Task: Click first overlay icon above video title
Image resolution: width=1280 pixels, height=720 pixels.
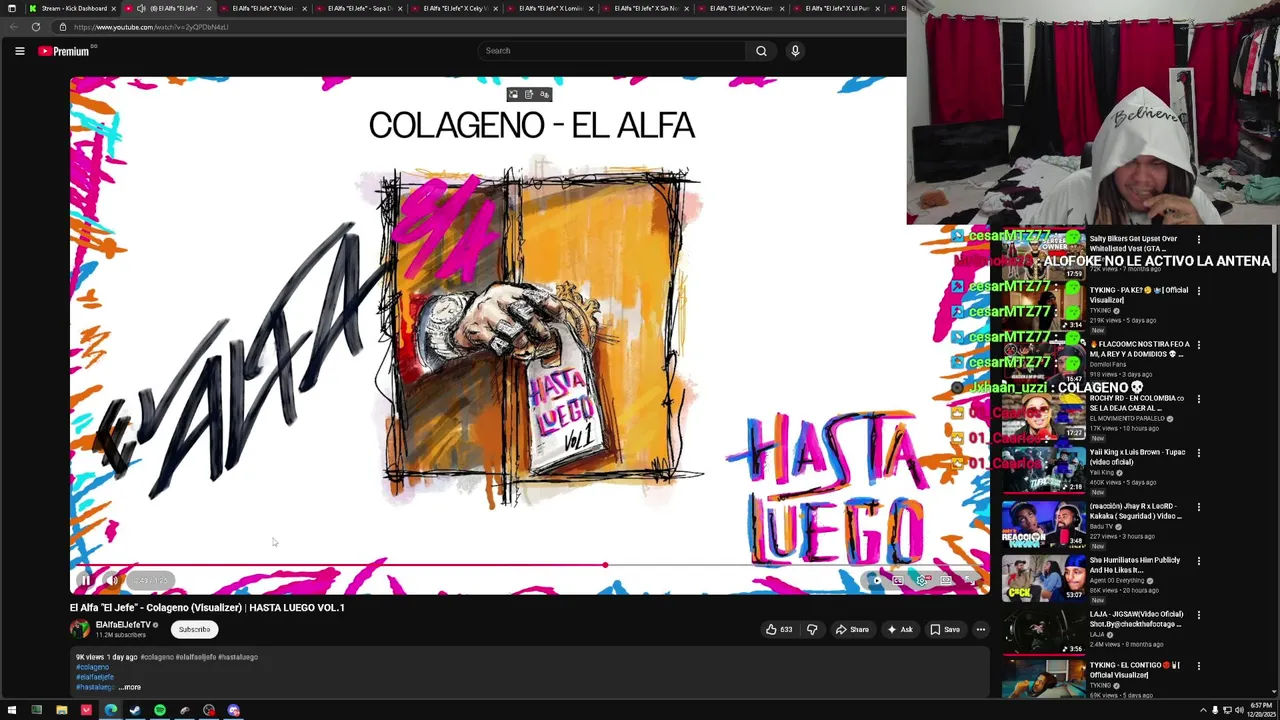Action: (514, 95)
